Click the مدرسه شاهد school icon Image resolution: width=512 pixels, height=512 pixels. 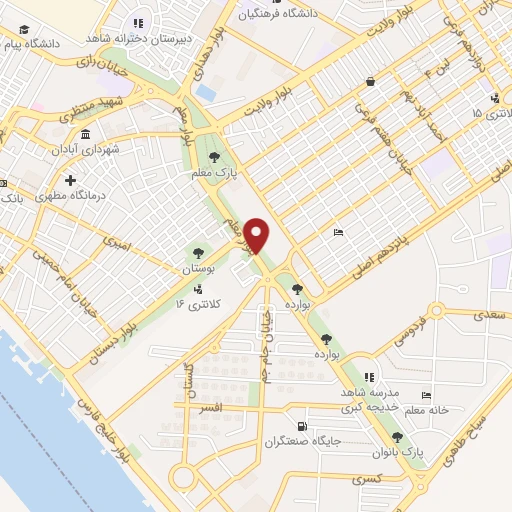point(369,377)
